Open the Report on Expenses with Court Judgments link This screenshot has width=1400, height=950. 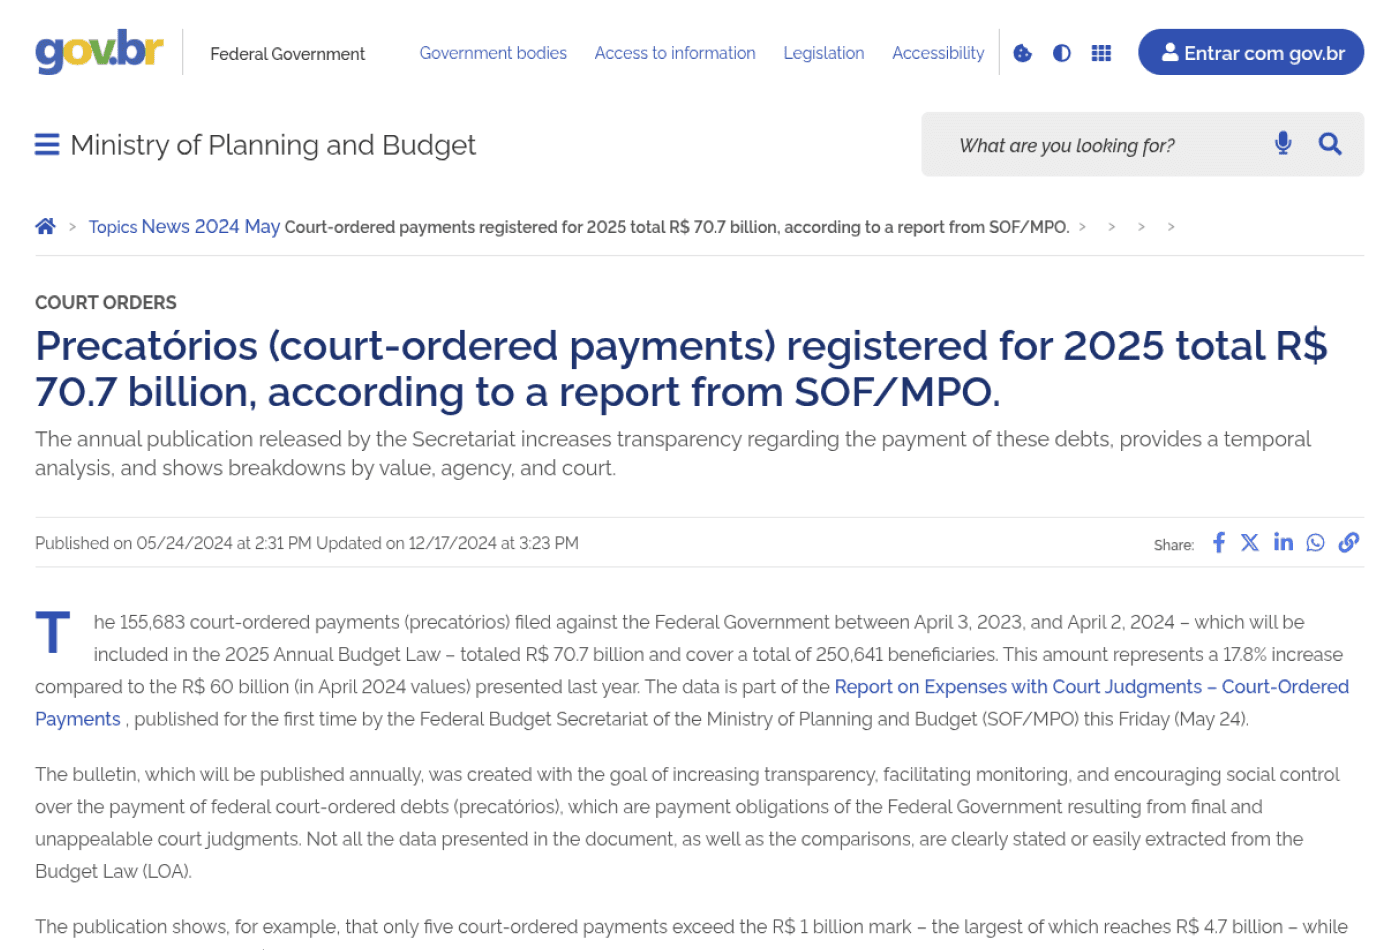(x=1090, y=687)
